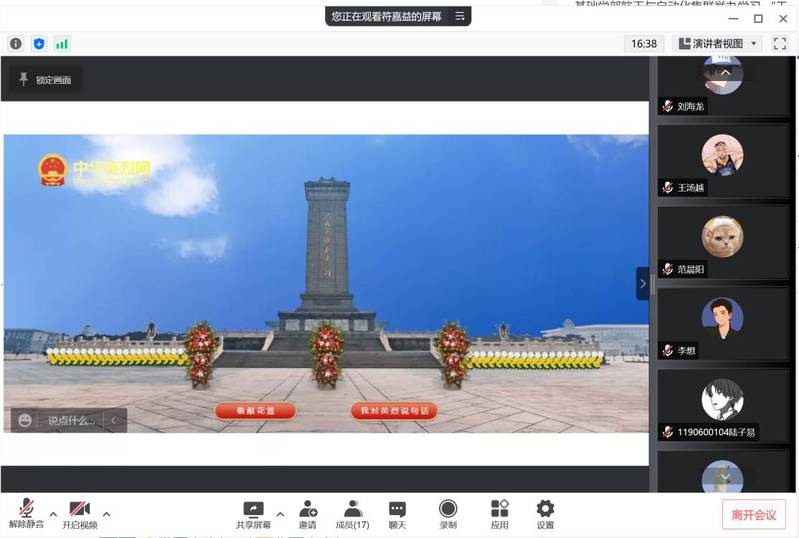Open the Members (成员) list
The image size is (799, 538).
click(x=352, y=514)
